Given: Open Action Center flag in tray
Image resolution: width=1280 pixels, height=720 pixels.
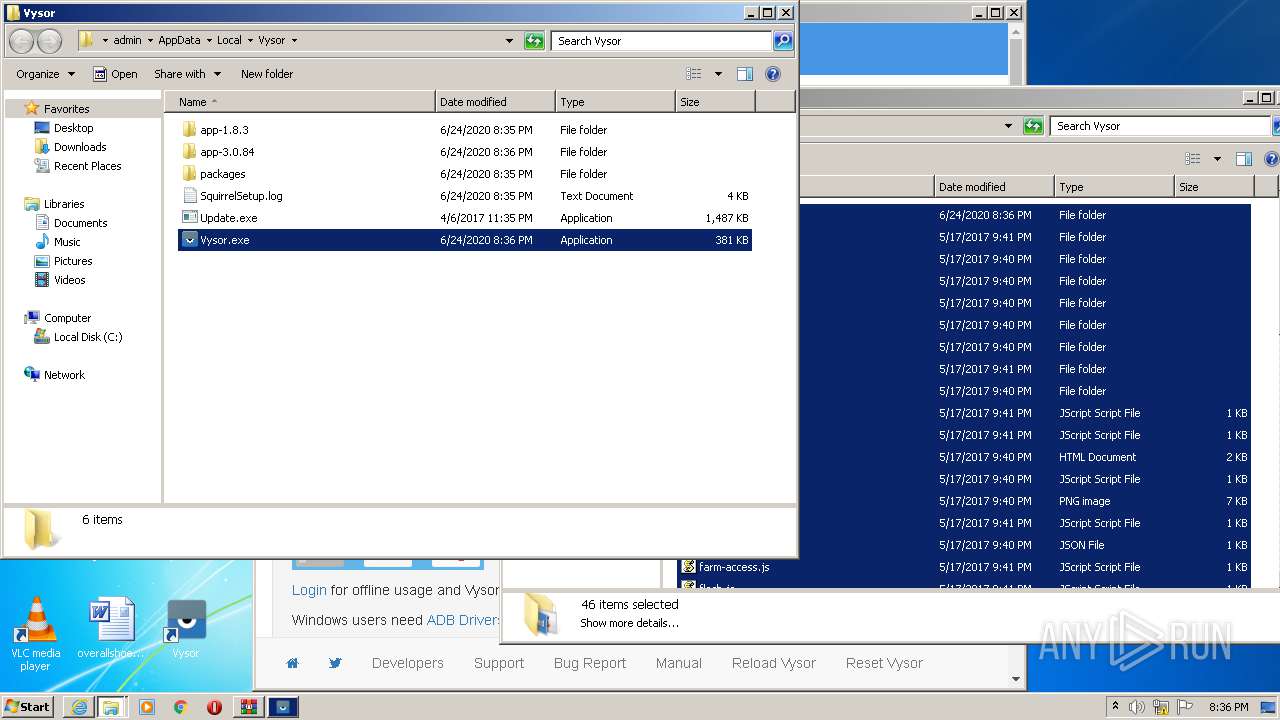Looking at the screenshot, I should [x=1185, y=707].
